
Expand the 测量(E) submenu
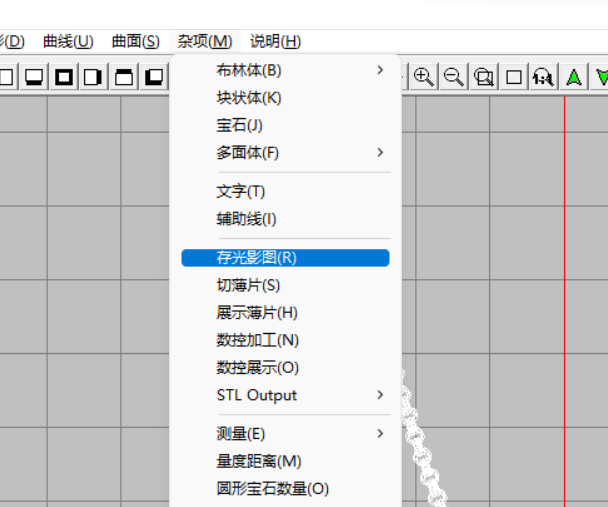(x=285, y=434)
